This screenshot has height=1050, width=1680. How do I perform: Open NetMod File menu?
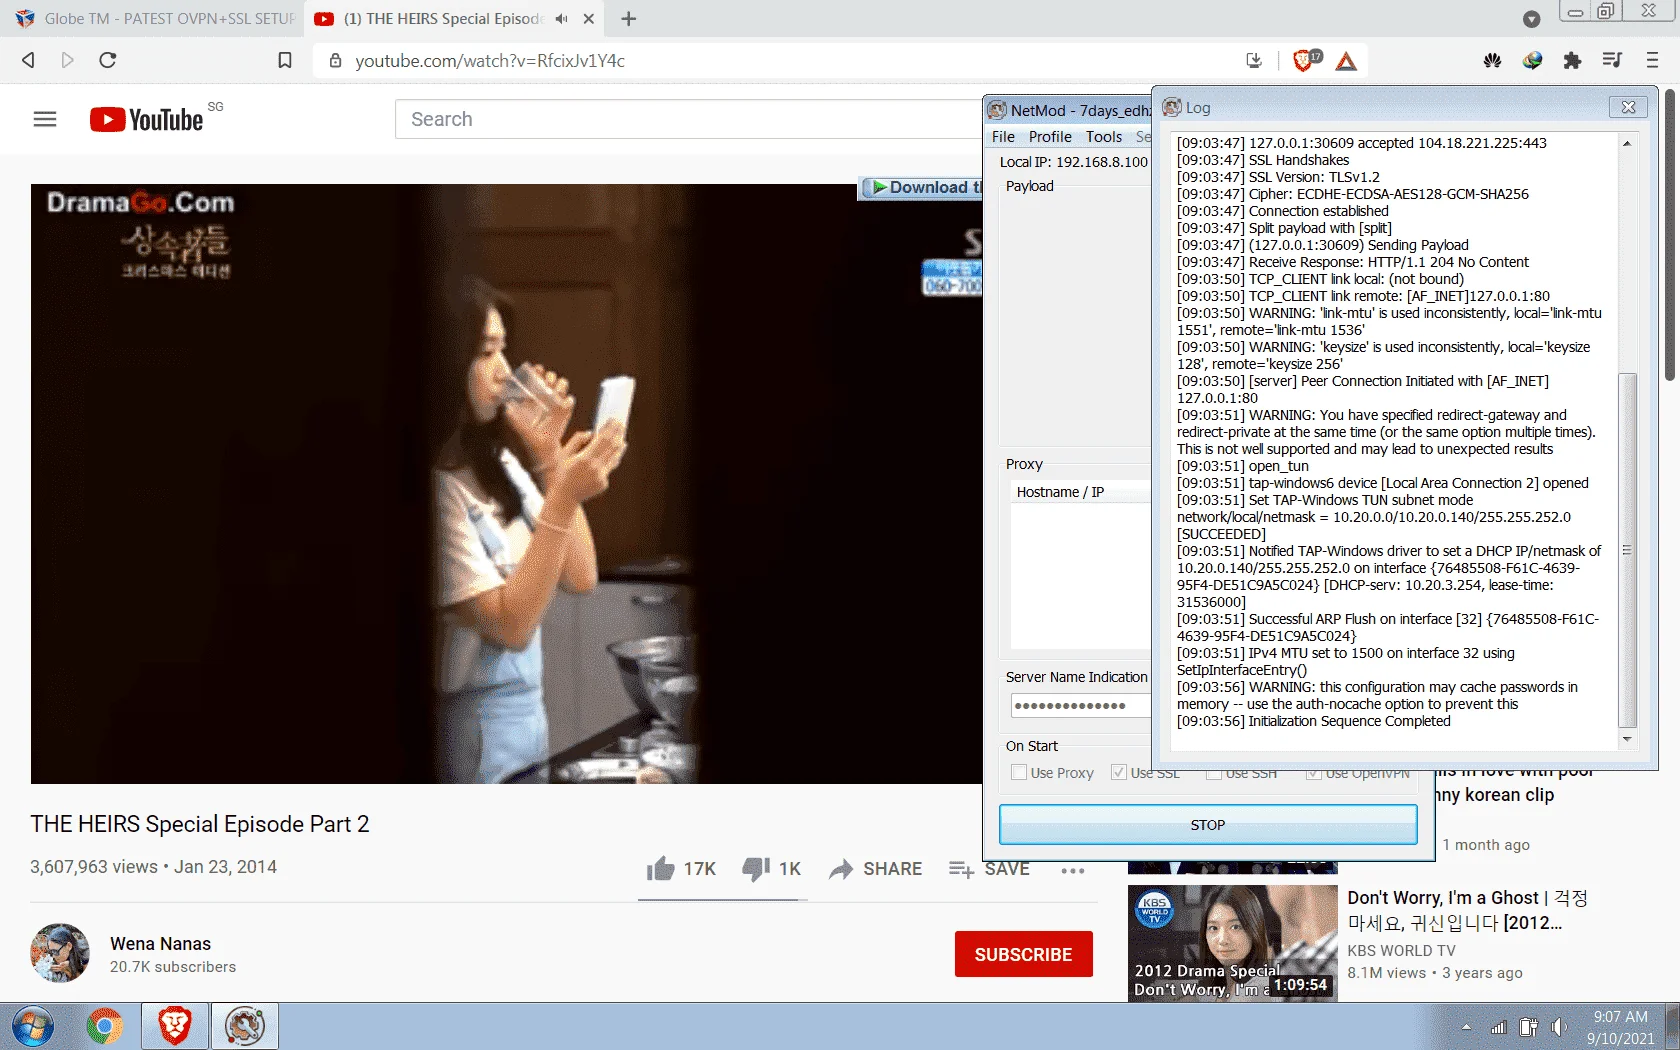[1003, 137]
